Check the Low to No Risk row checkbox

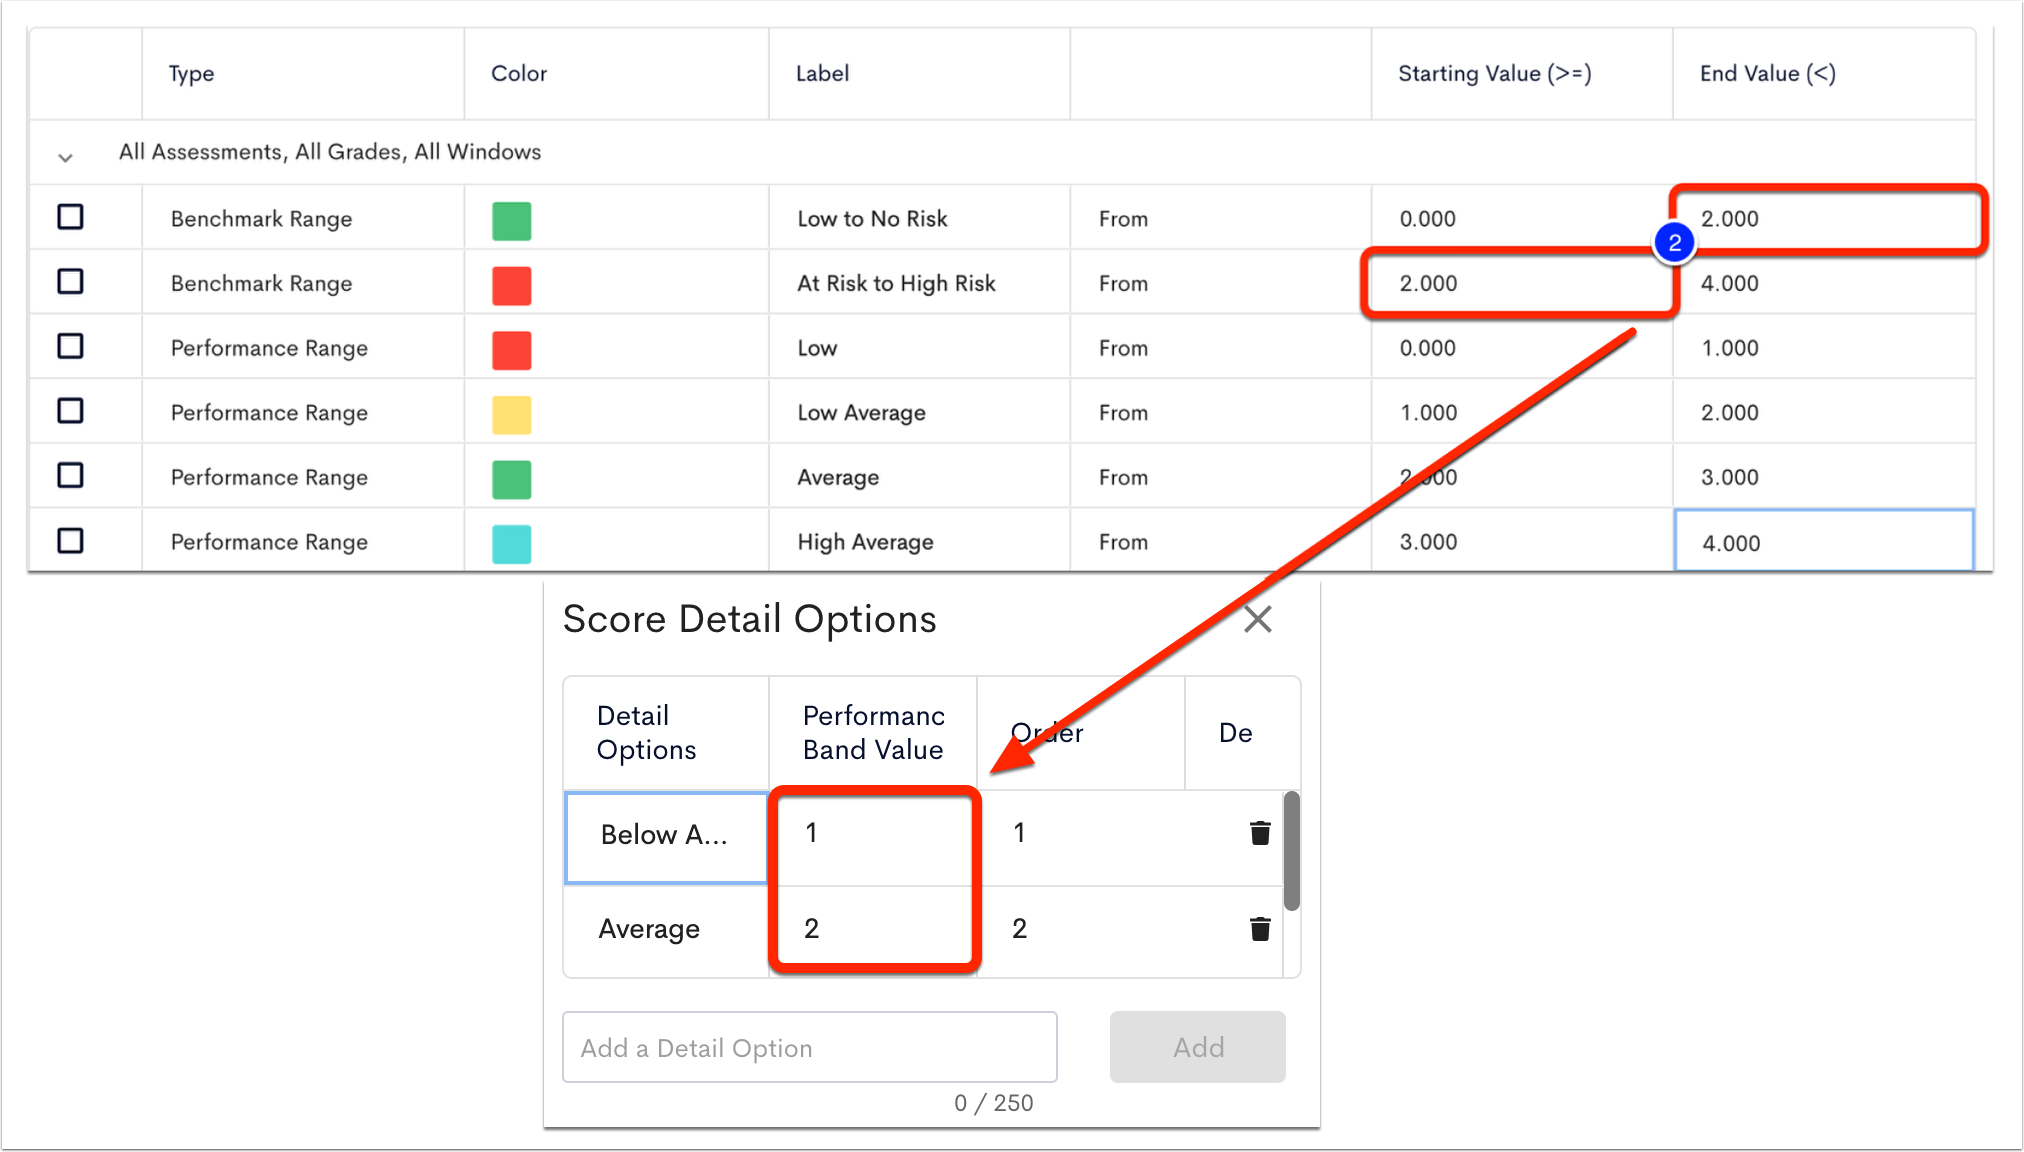70,217
